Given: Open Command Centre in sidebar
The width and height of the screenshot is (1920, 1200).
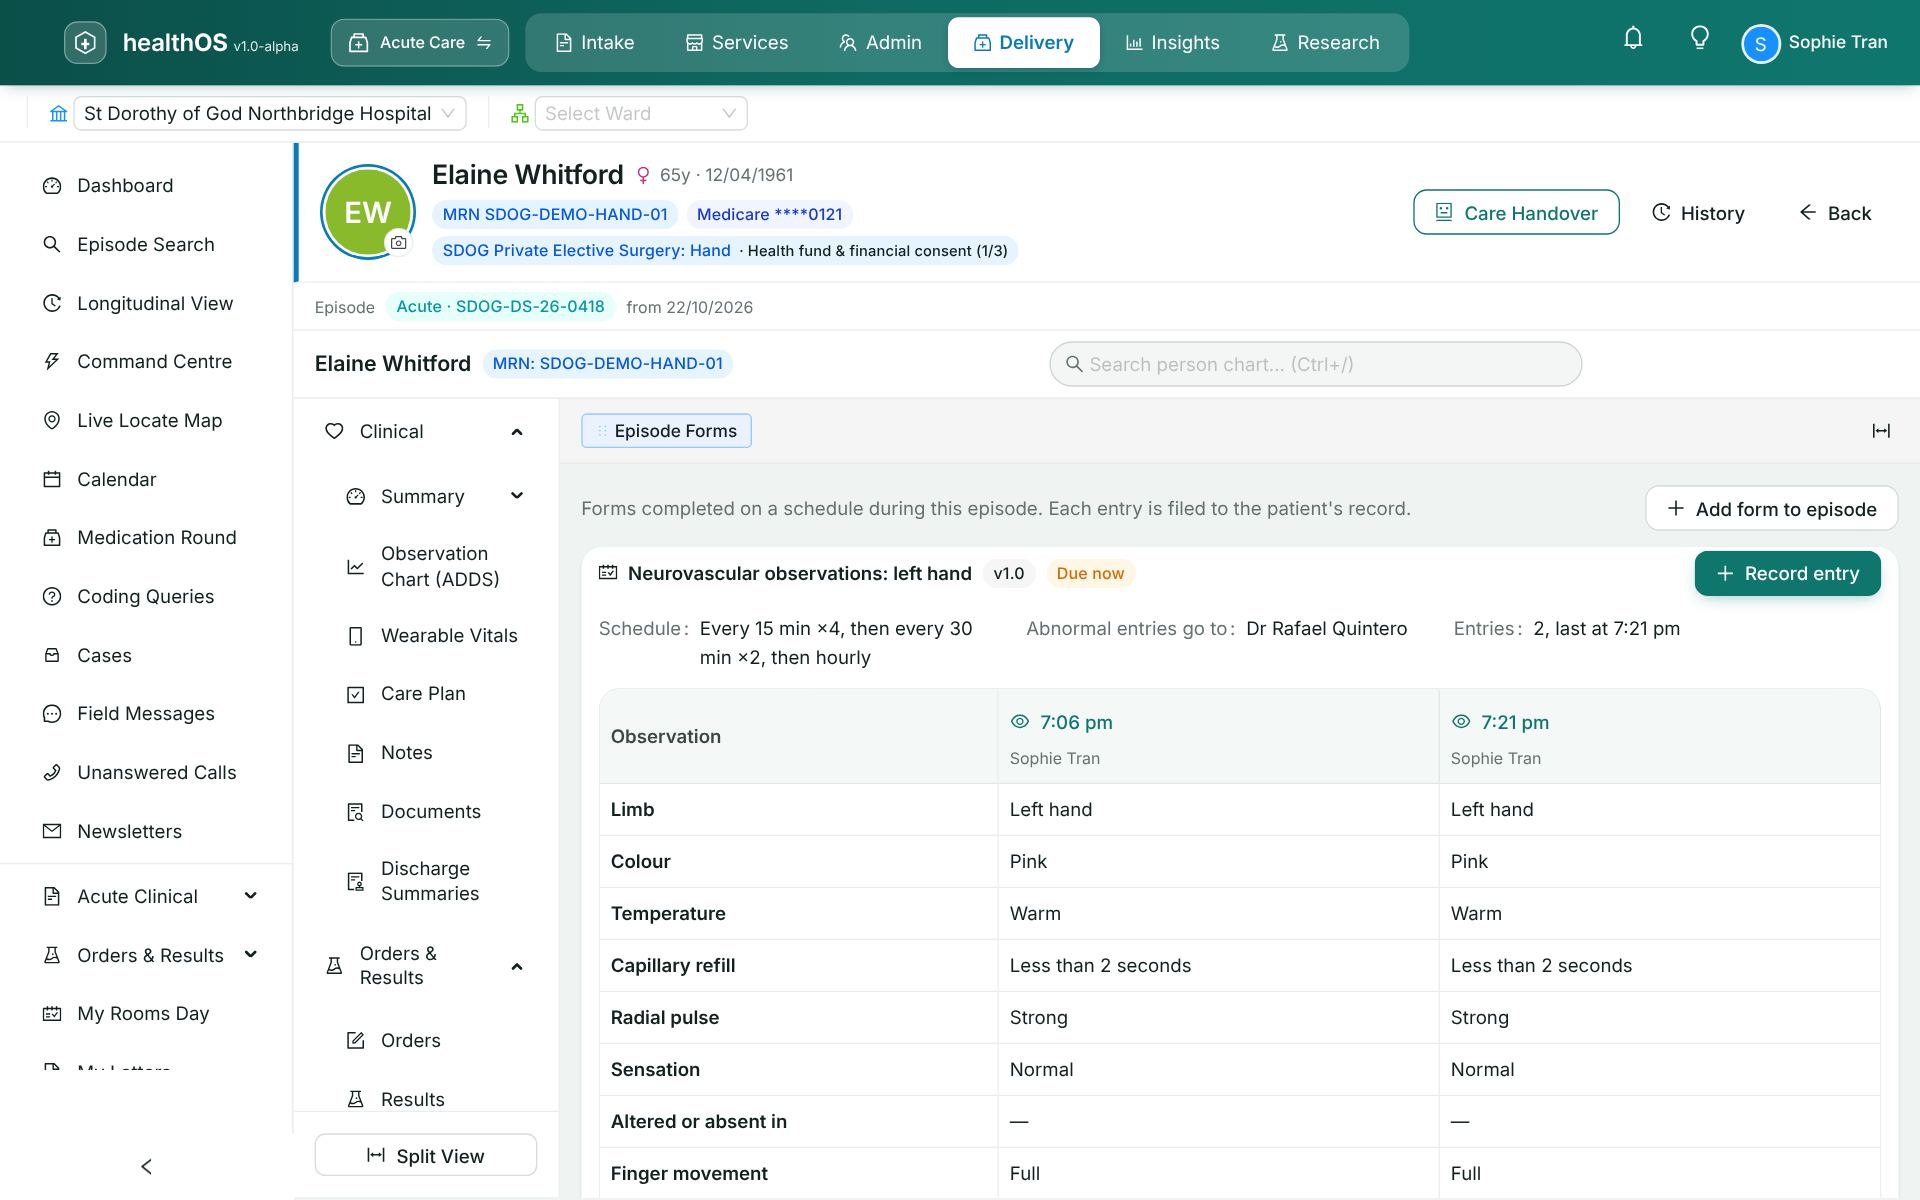Looking at the screenshot, I should [146, 361].
